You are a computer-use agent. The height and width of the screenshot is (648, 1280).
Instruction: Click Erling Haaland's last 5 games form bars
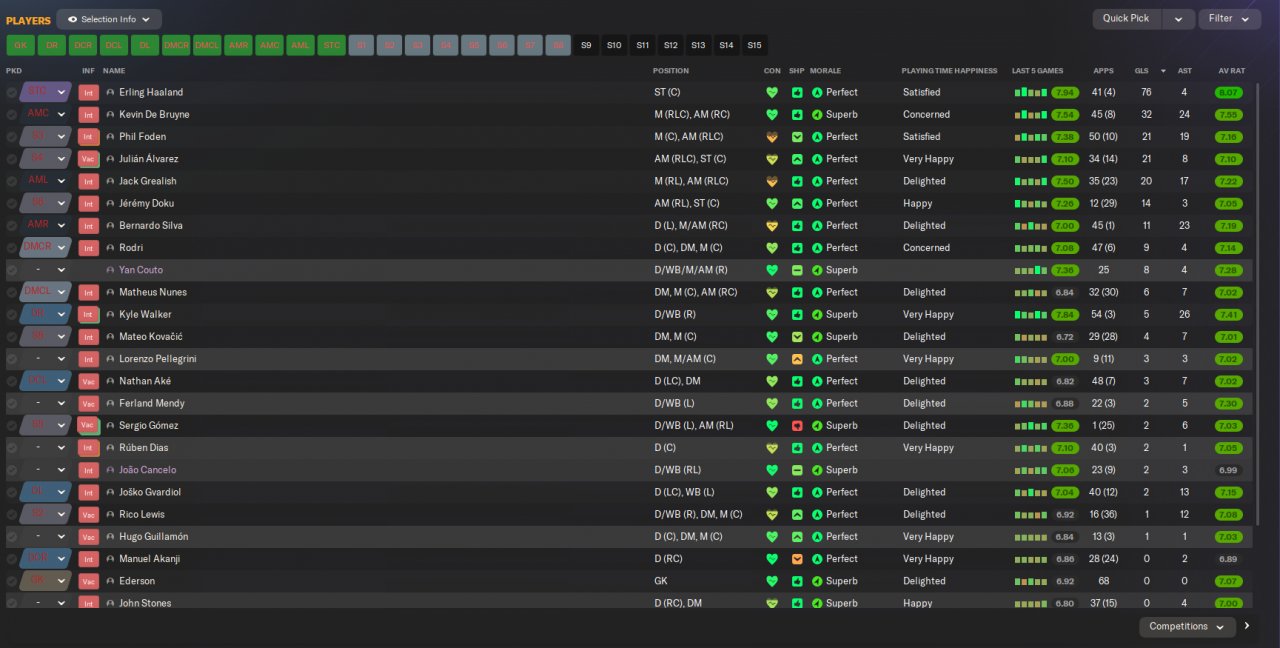click(x=1030, y=92)
